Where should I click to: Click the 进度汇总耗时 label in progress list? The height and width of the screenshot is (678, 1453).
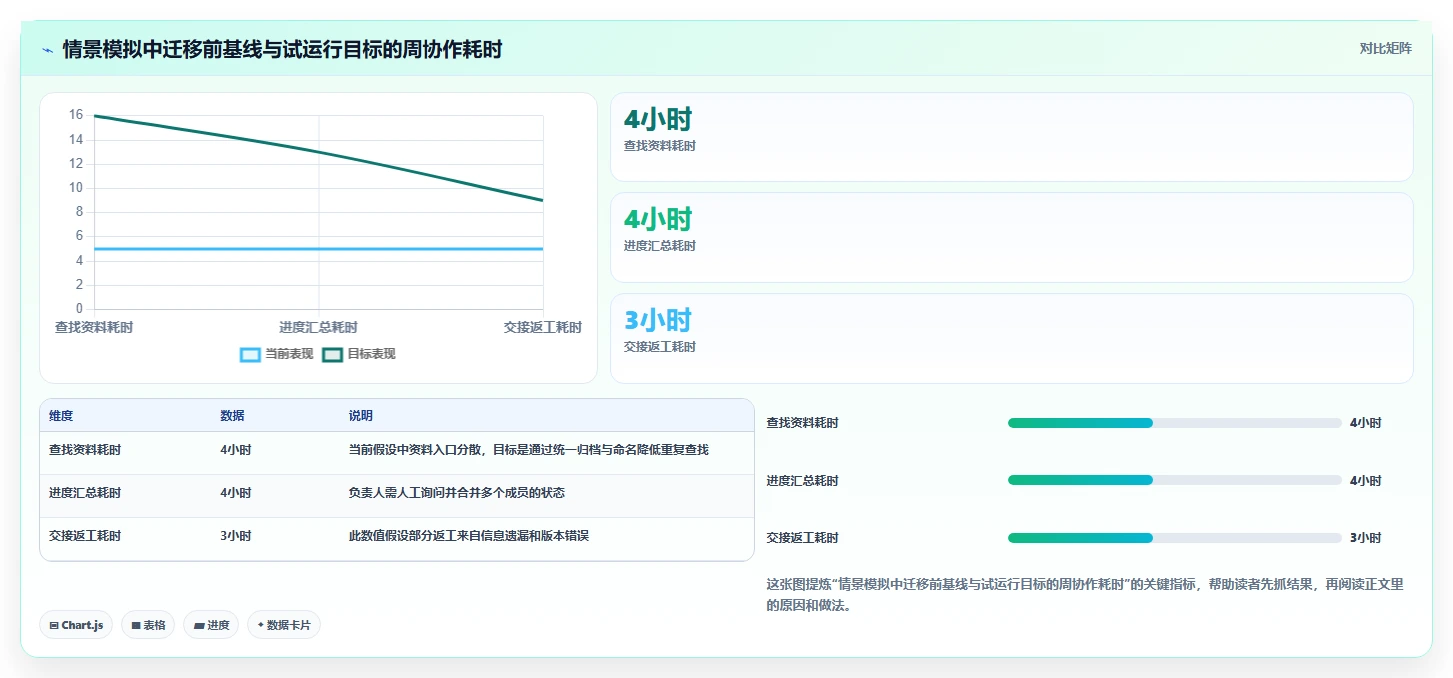pyautogui.click(x=802, y=481)
